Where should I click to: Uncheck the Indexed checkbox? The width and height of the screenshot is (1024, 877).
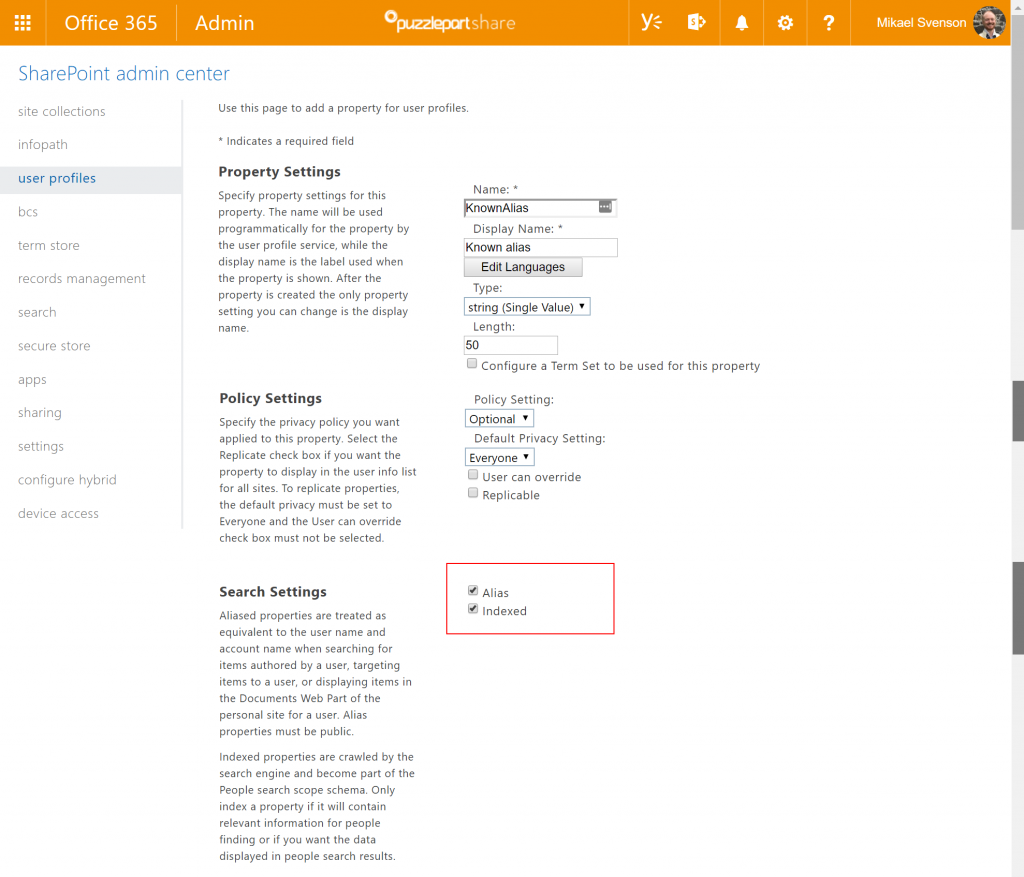tap(473, 609)
